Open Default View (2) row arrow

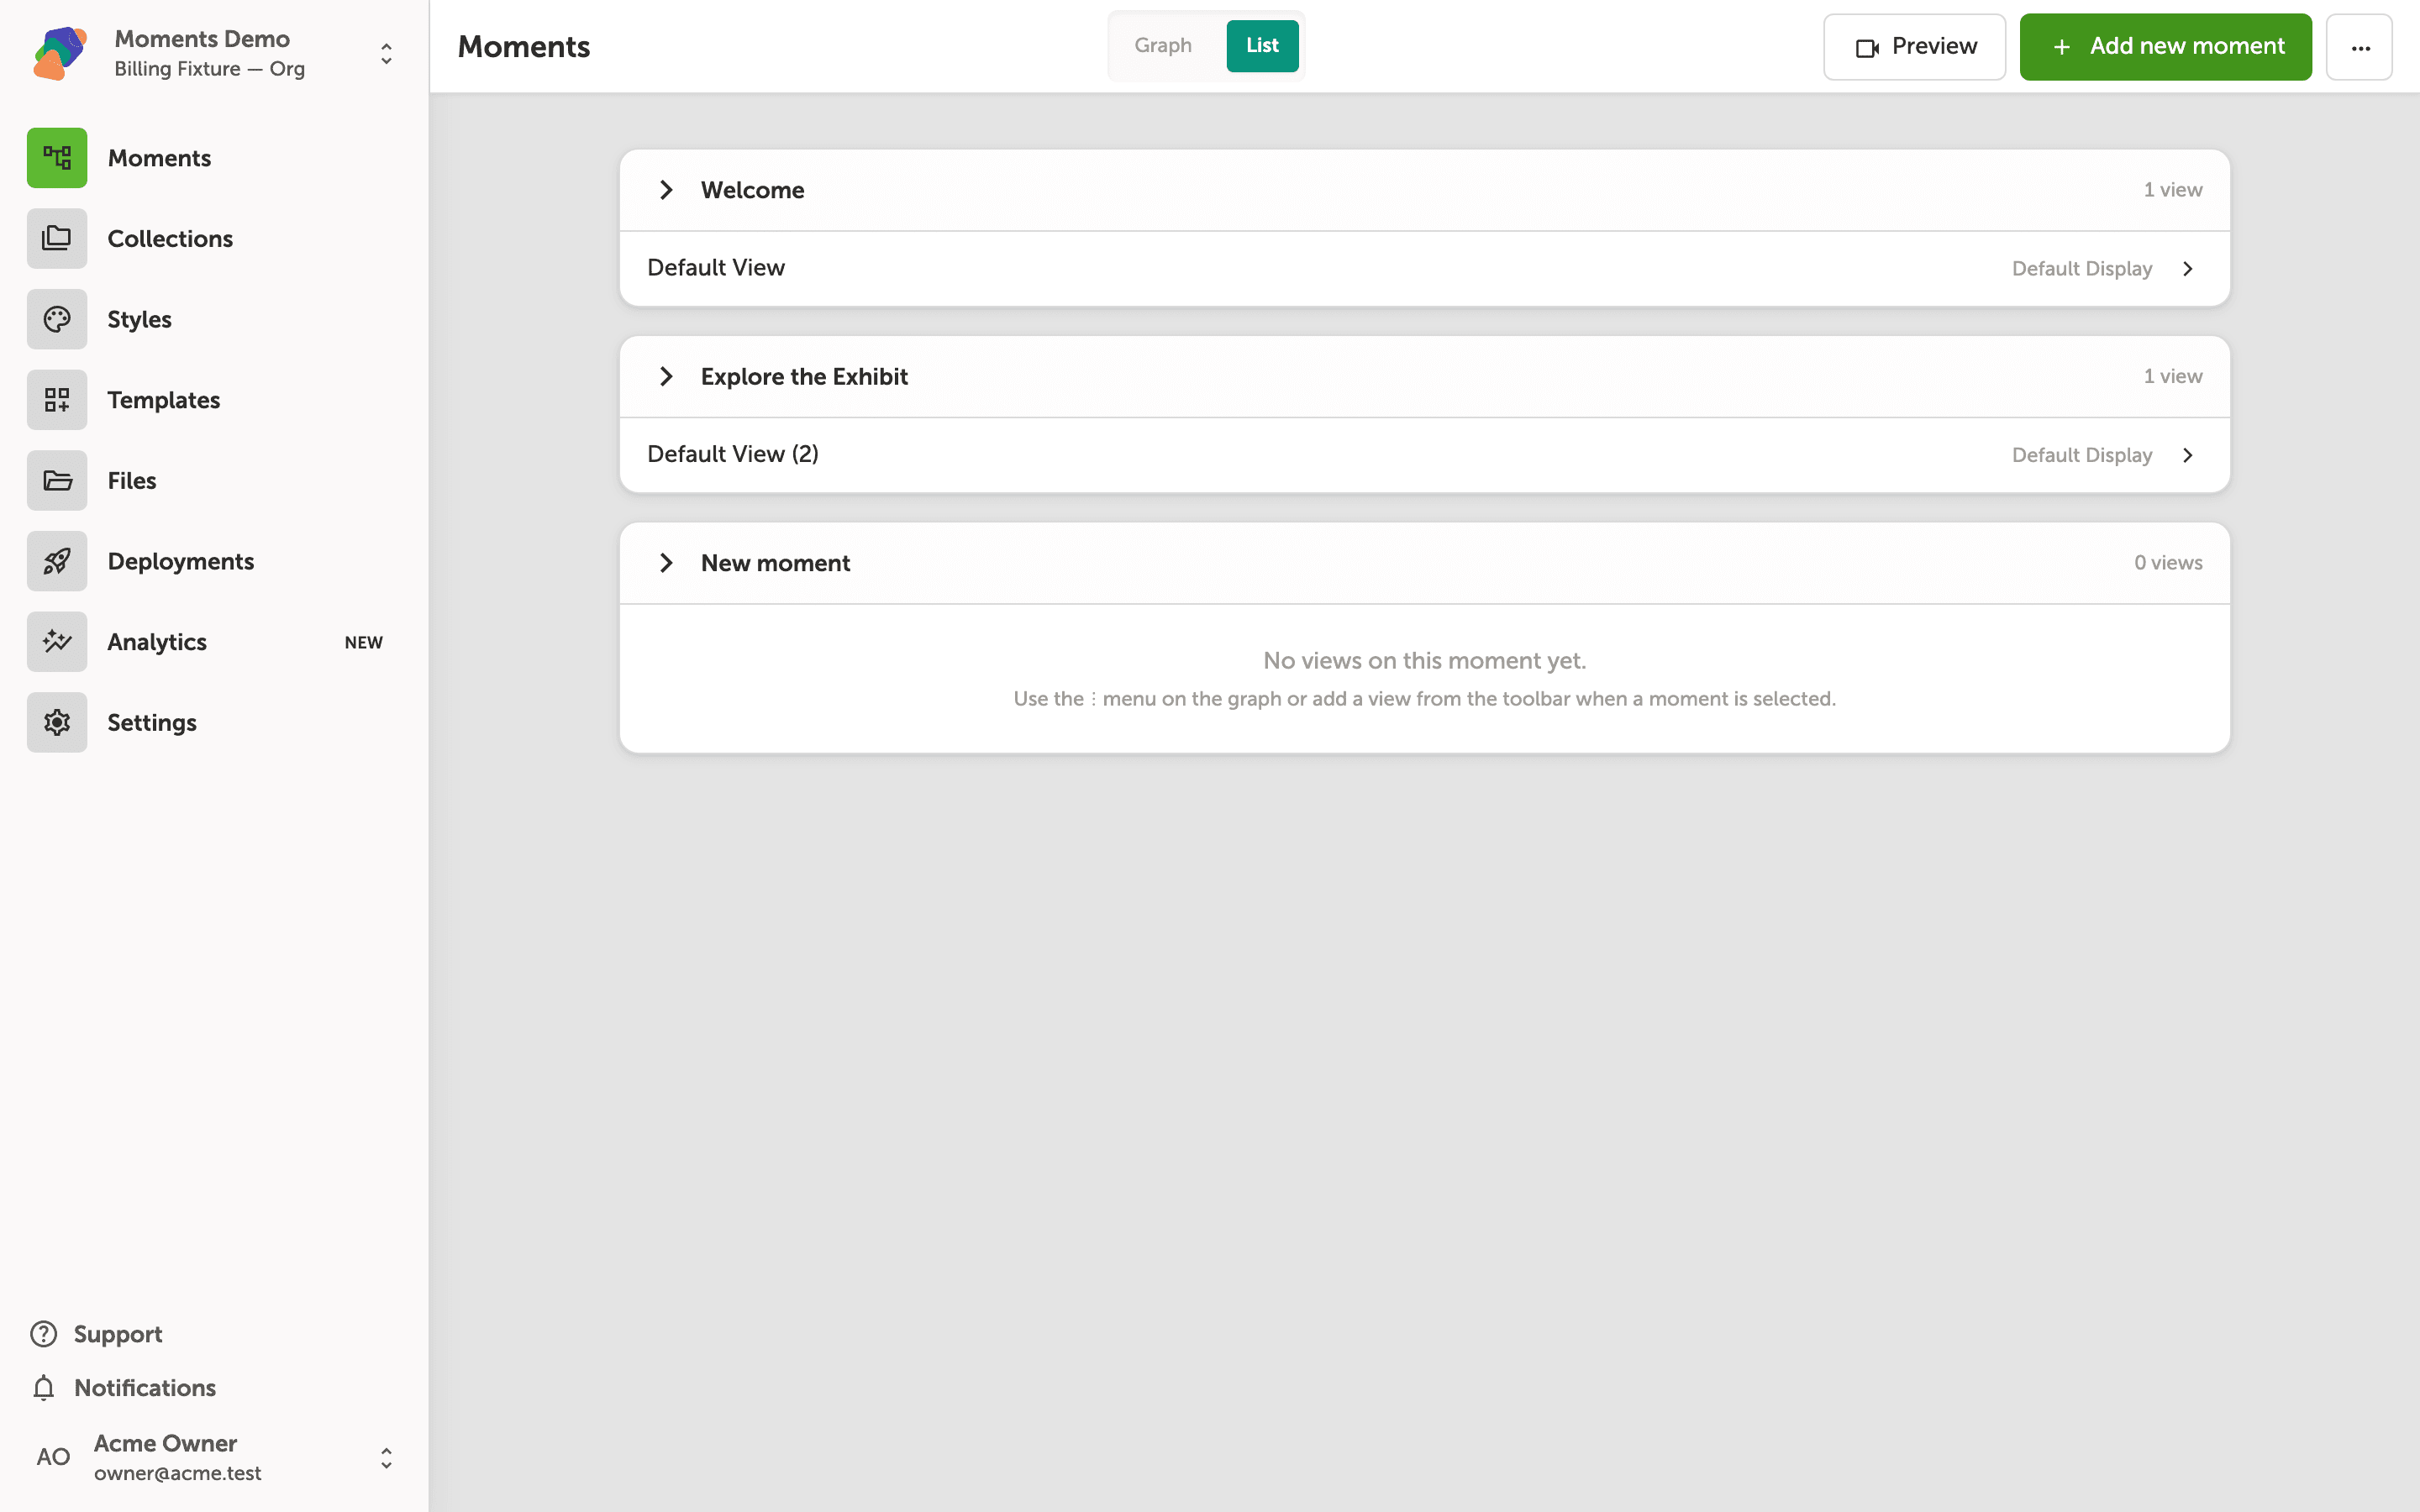2188,455
